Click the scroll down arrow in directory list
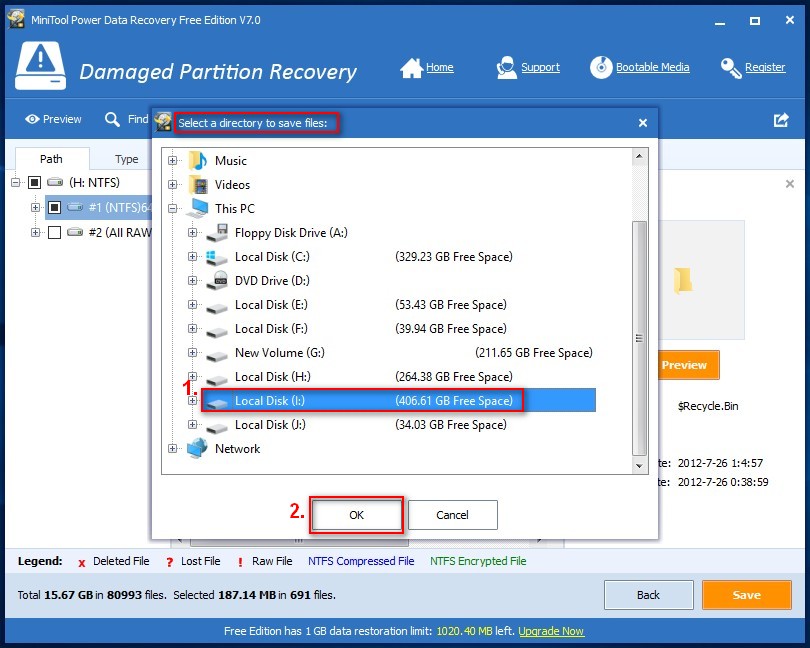Image resolution: width=810 pixels, height=648 pixels. (639, 466)
